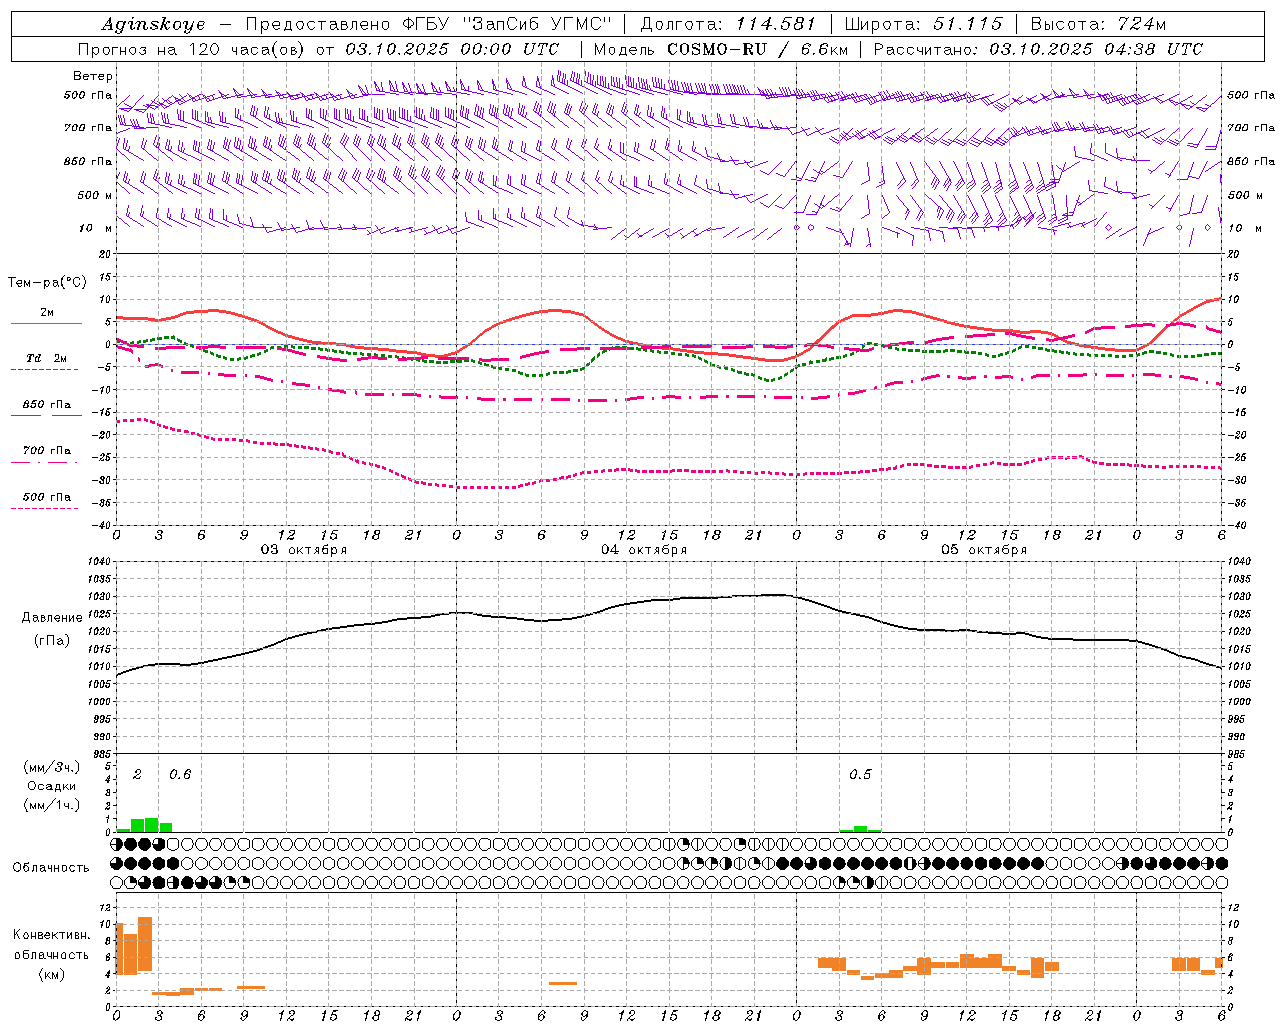Select the 700 гПа temperature legend entry
The width and height of the screenshot is (1280, 1024).
(x=47, y=451)
